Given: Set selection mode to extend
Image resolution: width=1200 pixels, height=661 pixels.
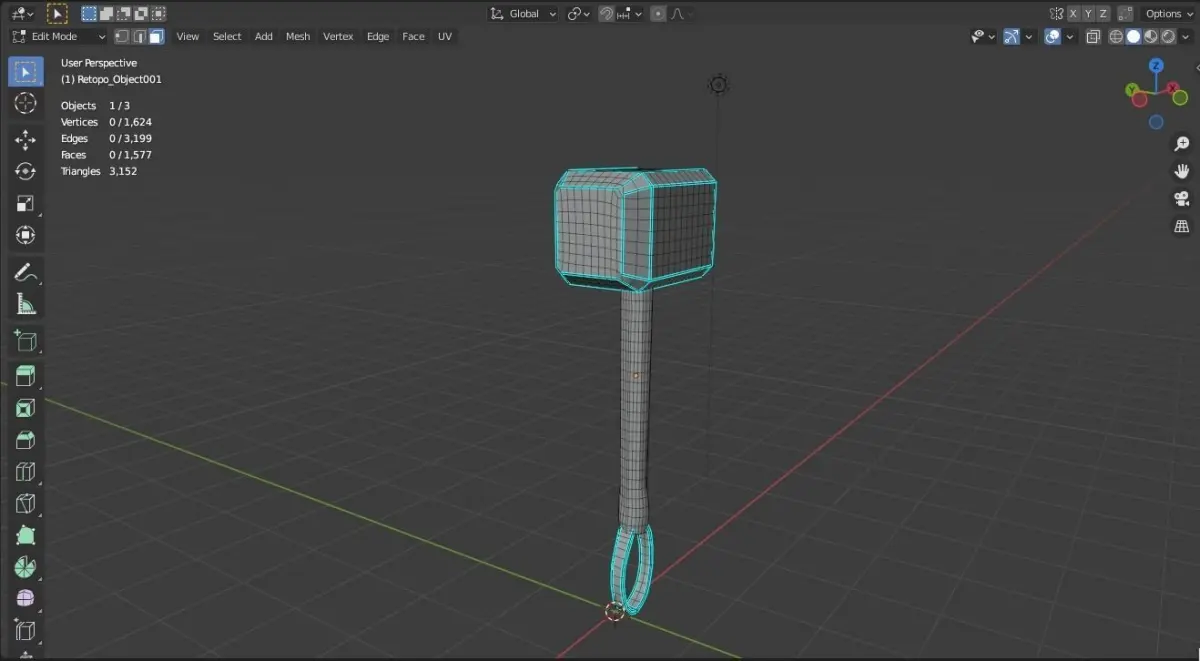Looking at the screenshot, I should point(107,14).
